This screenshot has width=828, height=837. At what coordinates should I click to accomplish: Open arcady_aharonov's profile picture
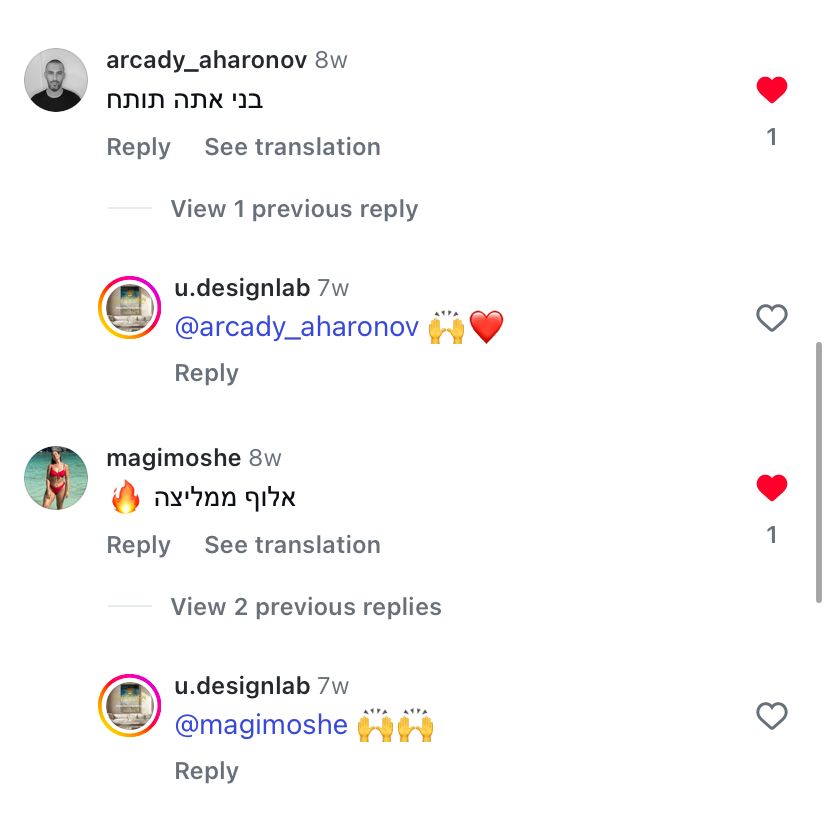pos(56,80)
